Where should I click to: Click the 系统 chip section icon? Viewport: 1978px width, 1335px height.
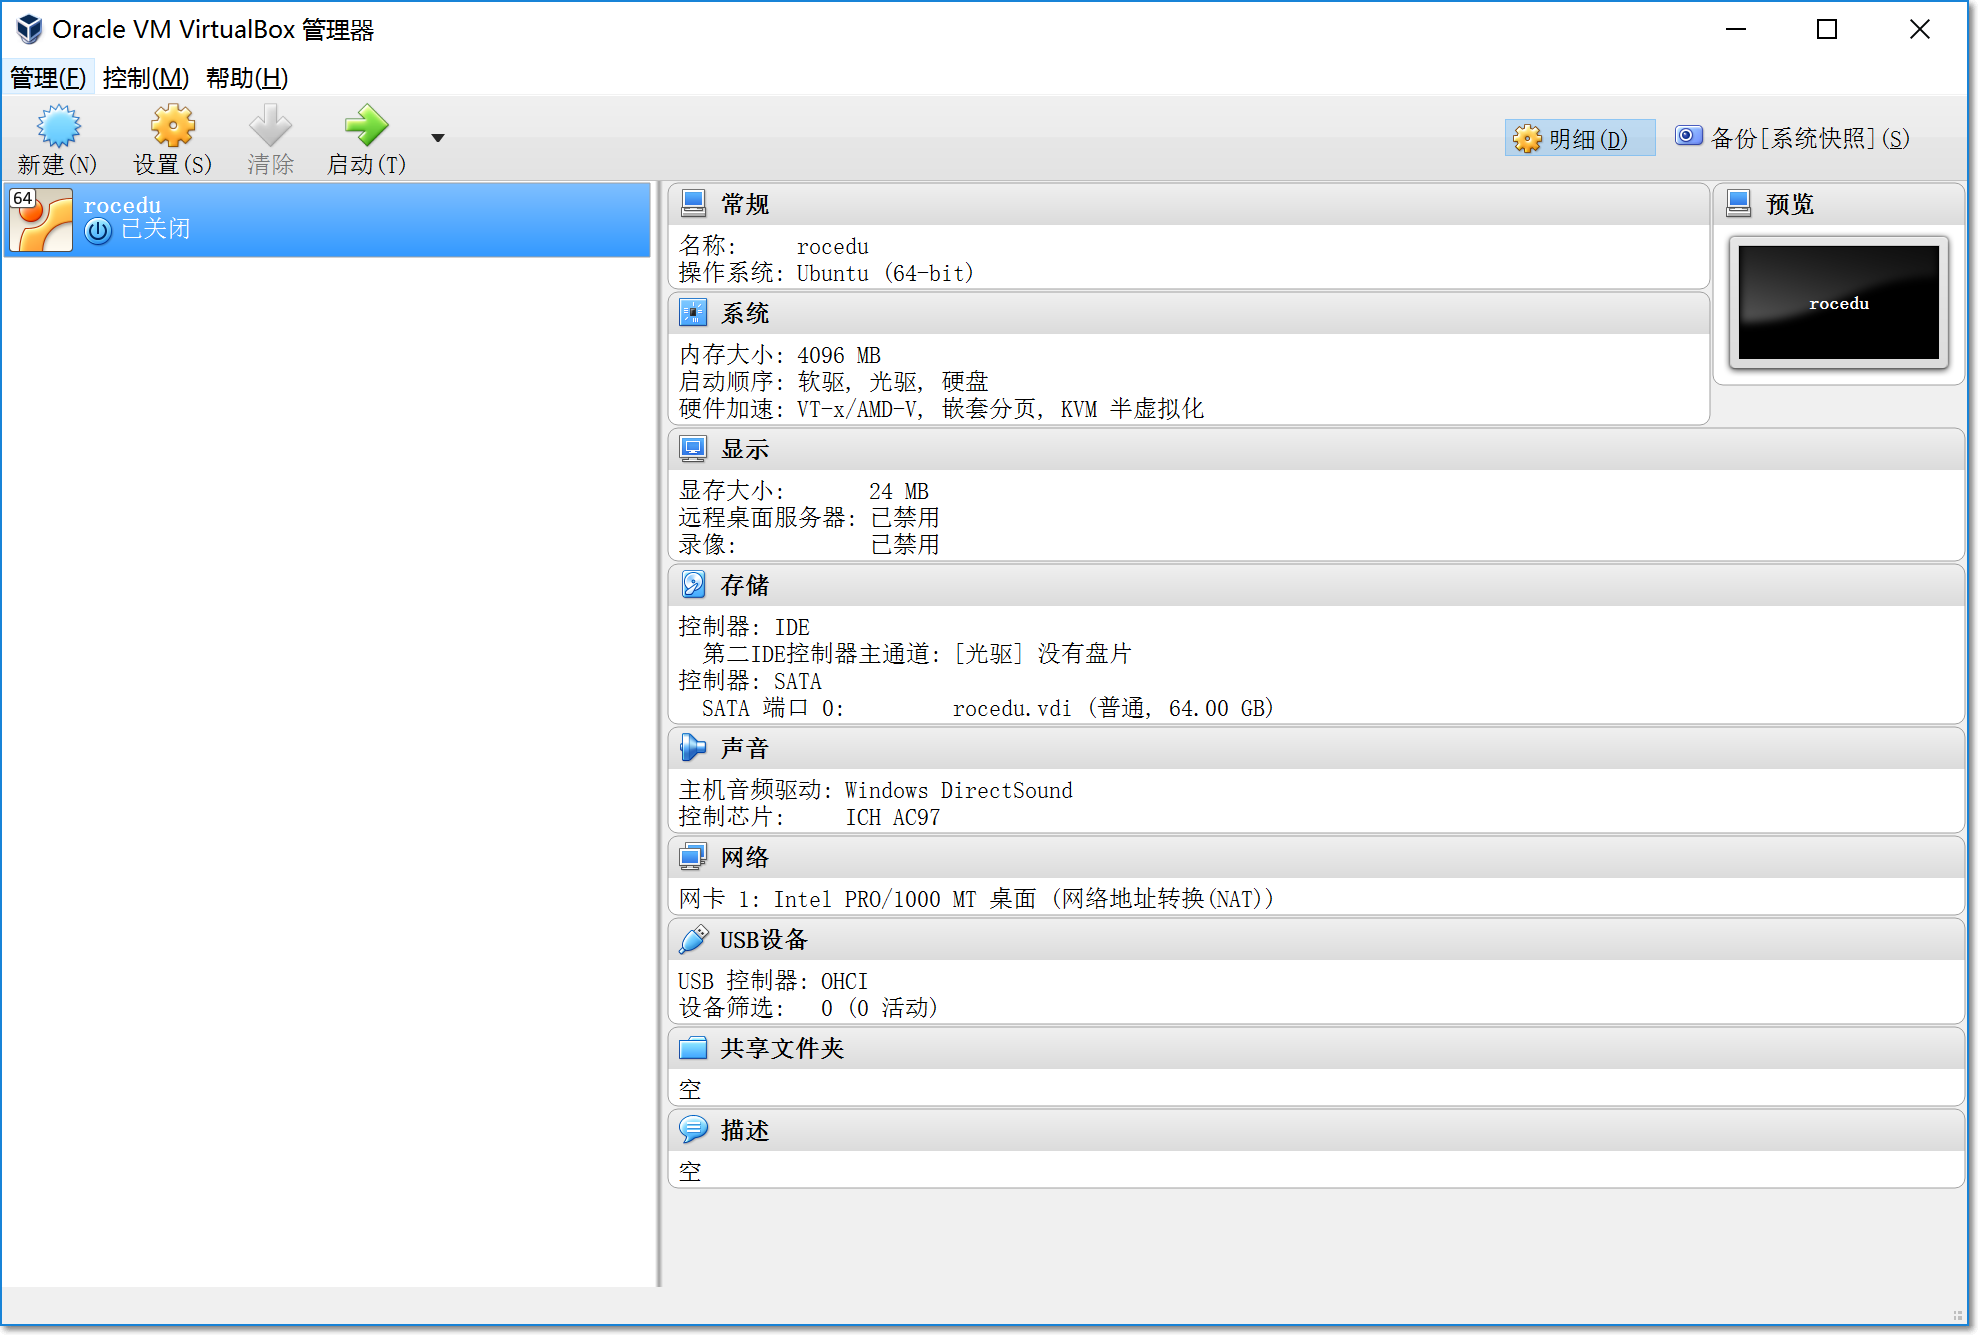(x=693, y=313)
